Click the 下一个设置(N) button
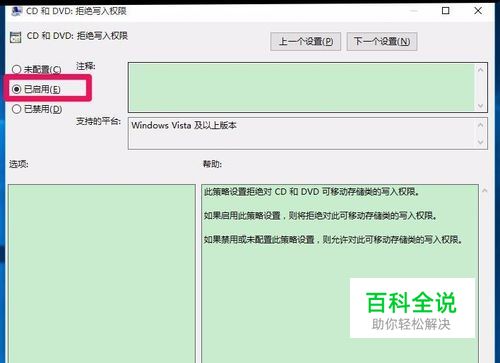This screenshot has height=363, width=500. click(x=382, y=42)
